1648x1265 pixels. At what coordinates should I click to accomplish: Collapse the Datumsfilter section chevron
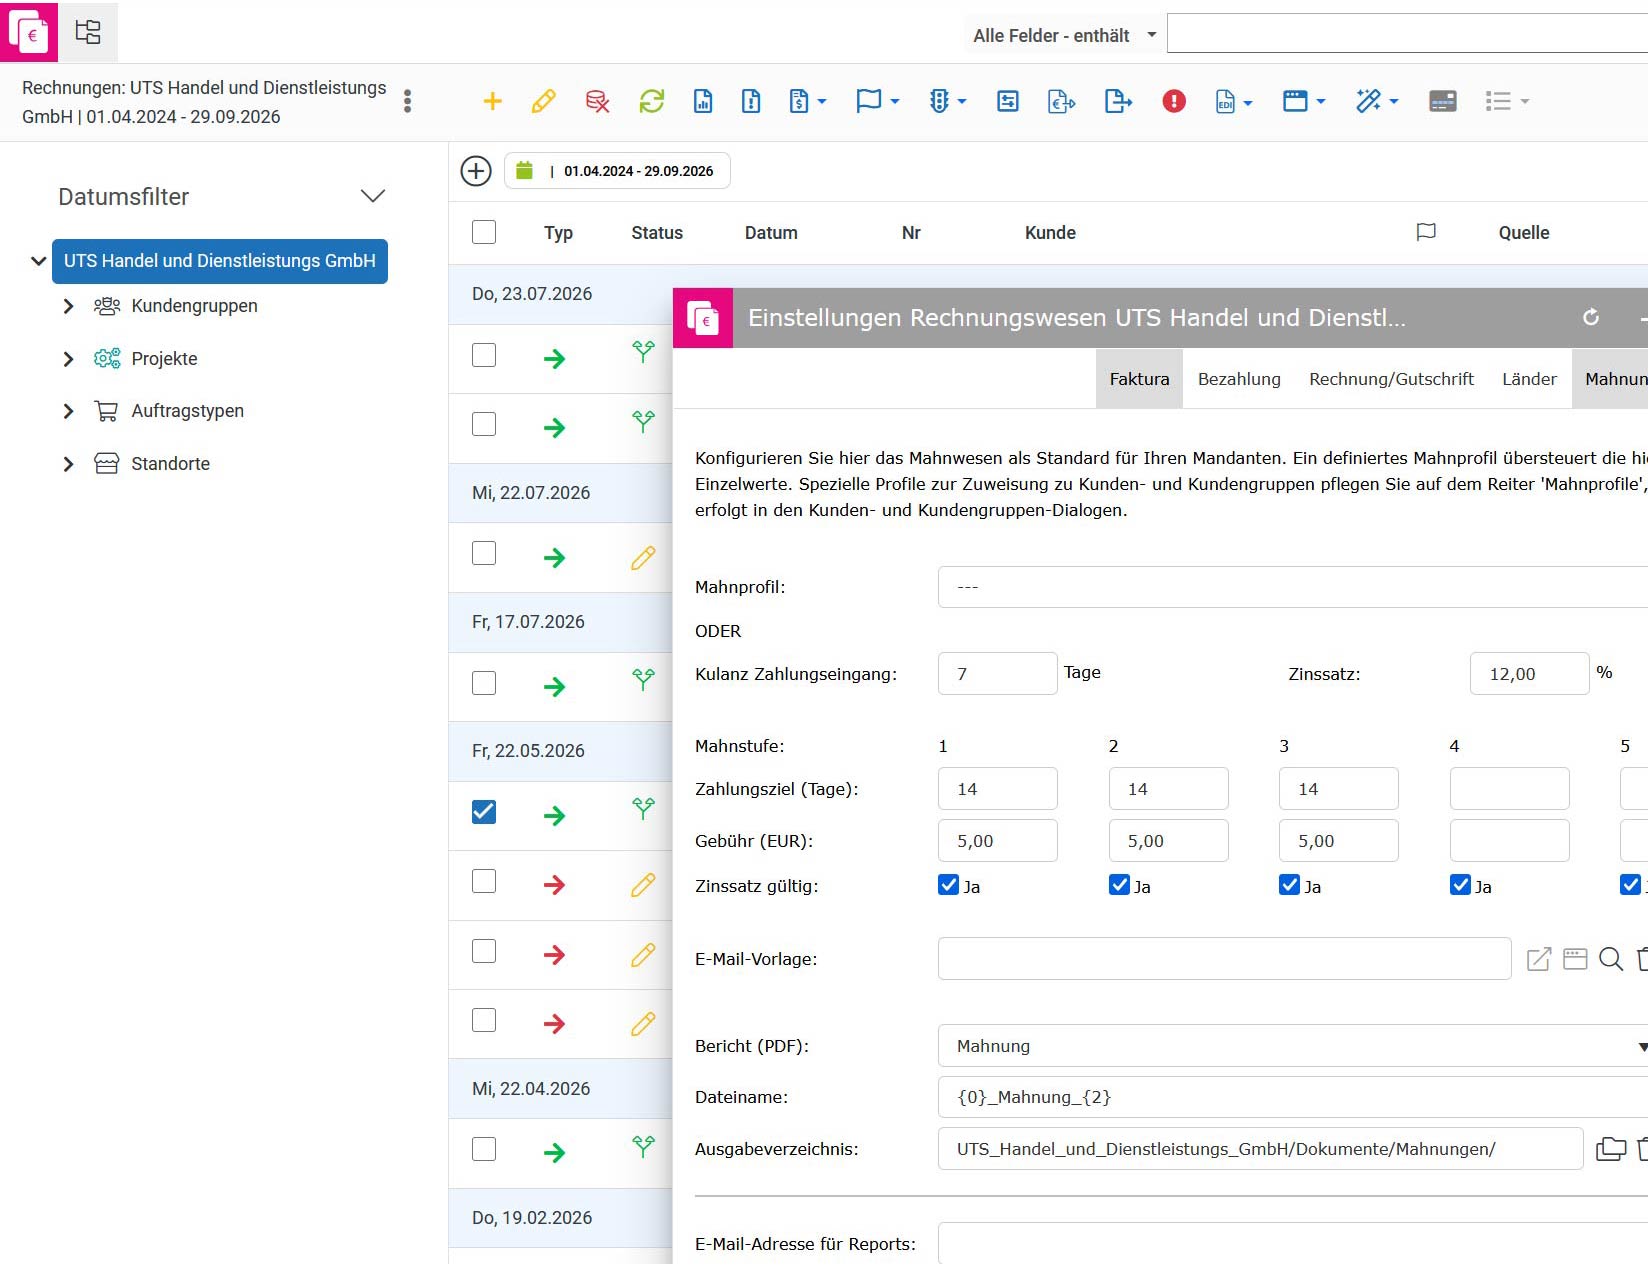[x=373, y=196]
